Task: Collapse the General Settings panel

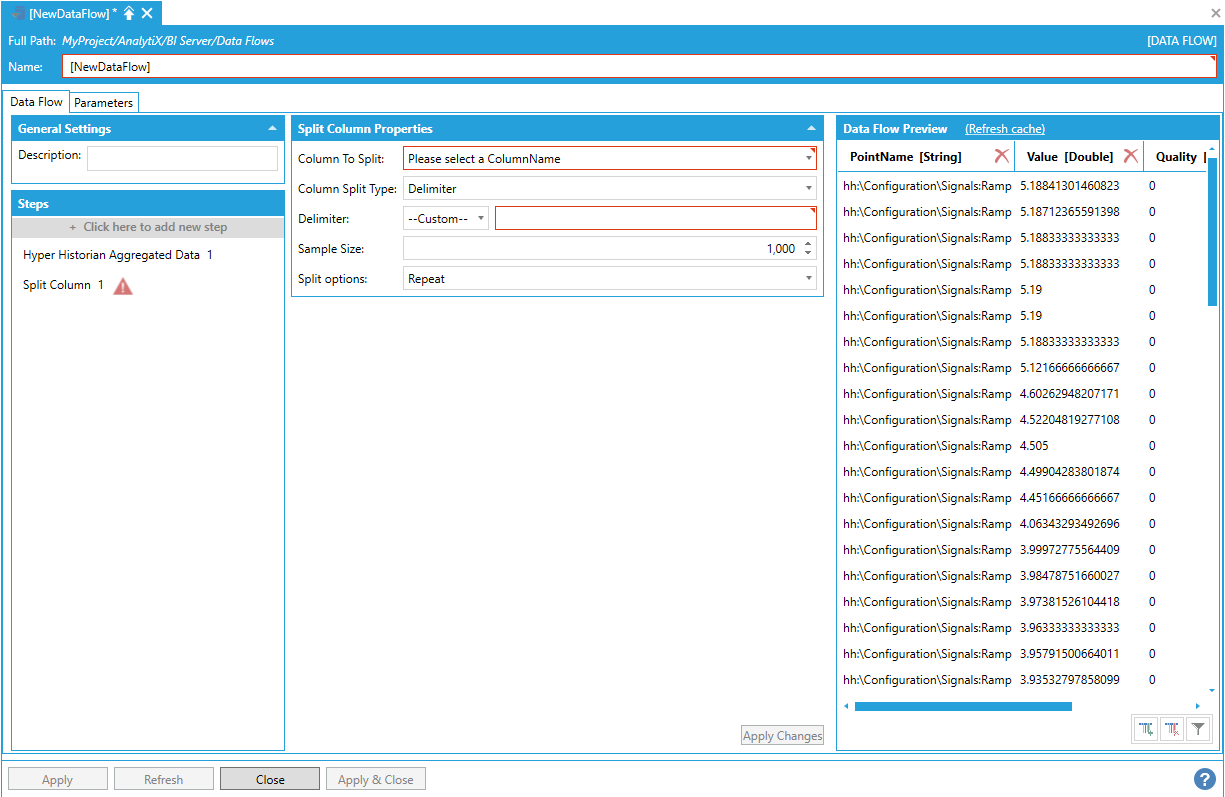Action: 272,129
